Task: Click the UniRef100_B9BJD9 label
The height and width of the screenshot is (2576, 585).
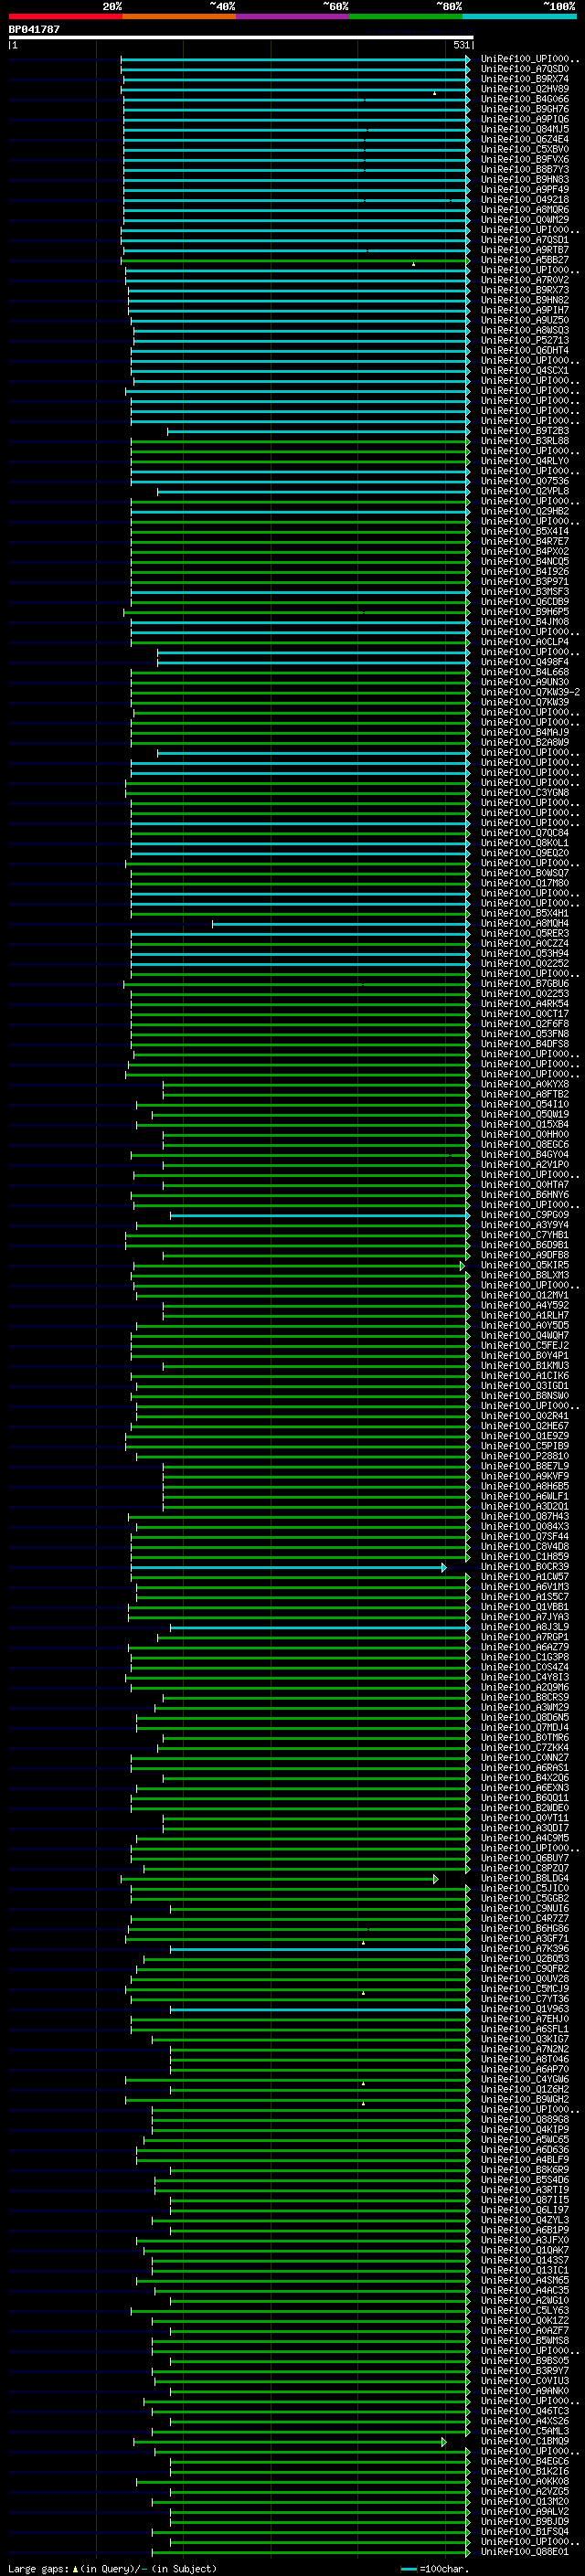Action: (x=525, y=2522)
